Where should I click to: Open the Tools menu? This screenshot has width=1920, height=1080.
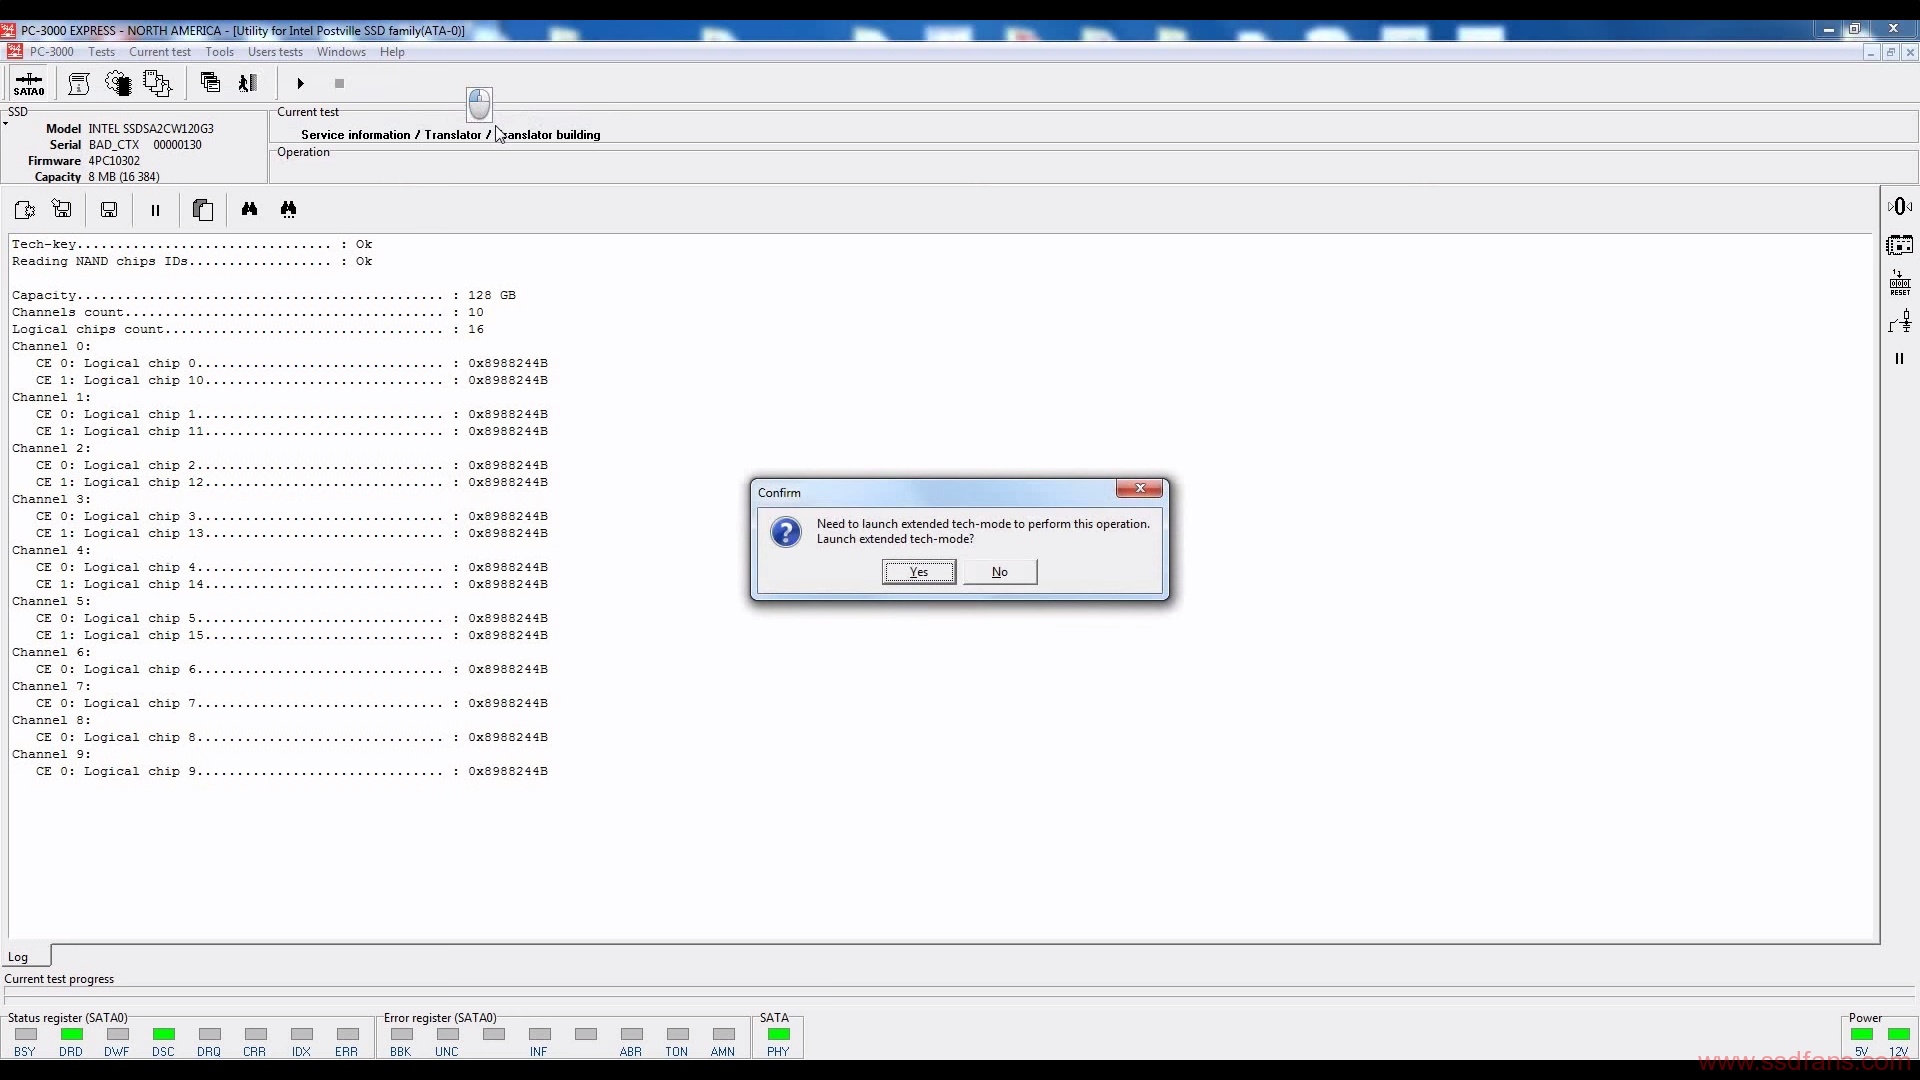[219, 52]
